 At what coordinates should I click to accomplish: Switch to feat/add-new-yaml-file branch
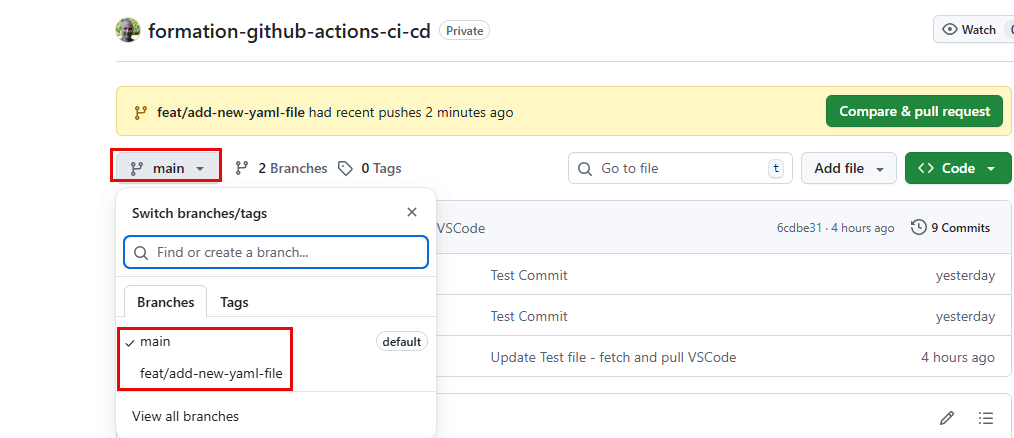point(211,373)
